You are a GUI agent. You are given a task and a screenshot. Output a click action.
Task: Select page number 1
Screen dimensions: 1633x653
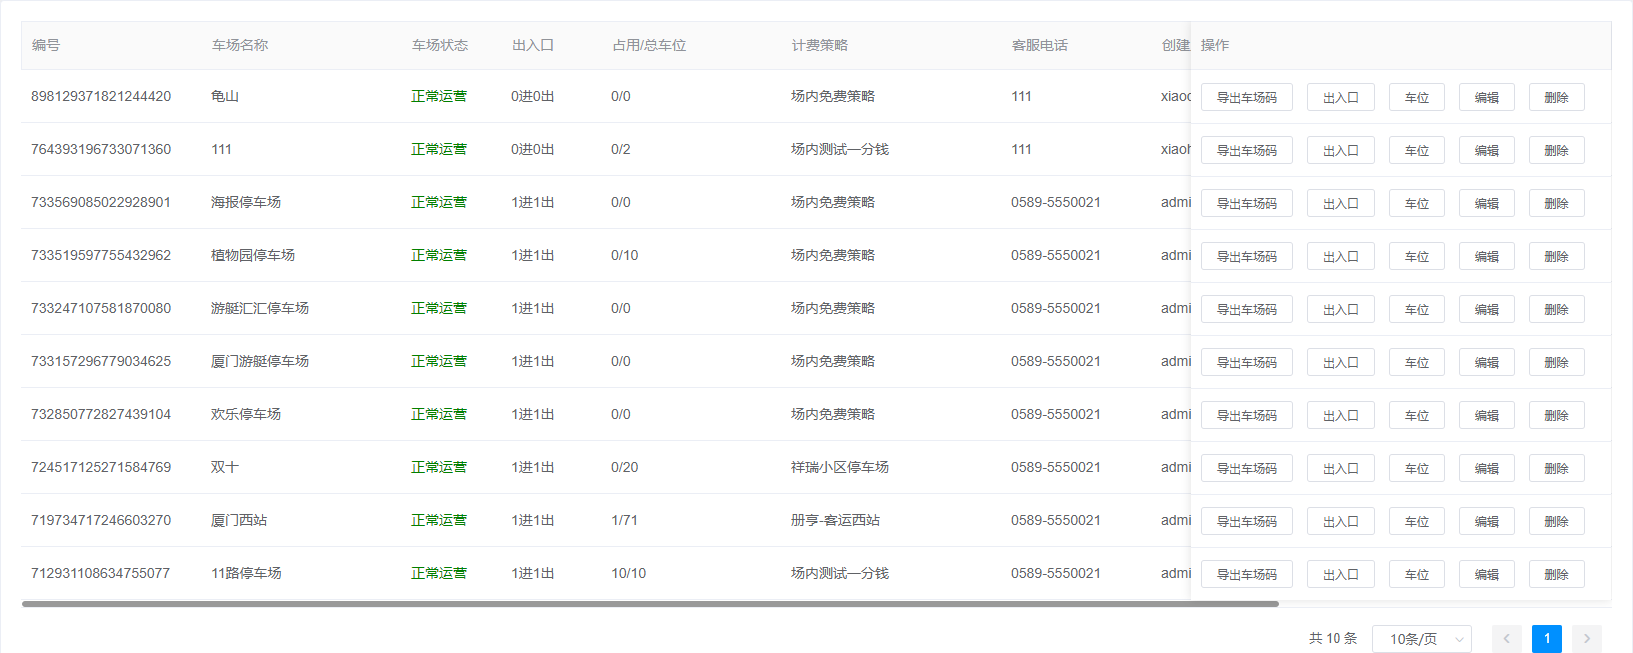[x=1546, y=639]
